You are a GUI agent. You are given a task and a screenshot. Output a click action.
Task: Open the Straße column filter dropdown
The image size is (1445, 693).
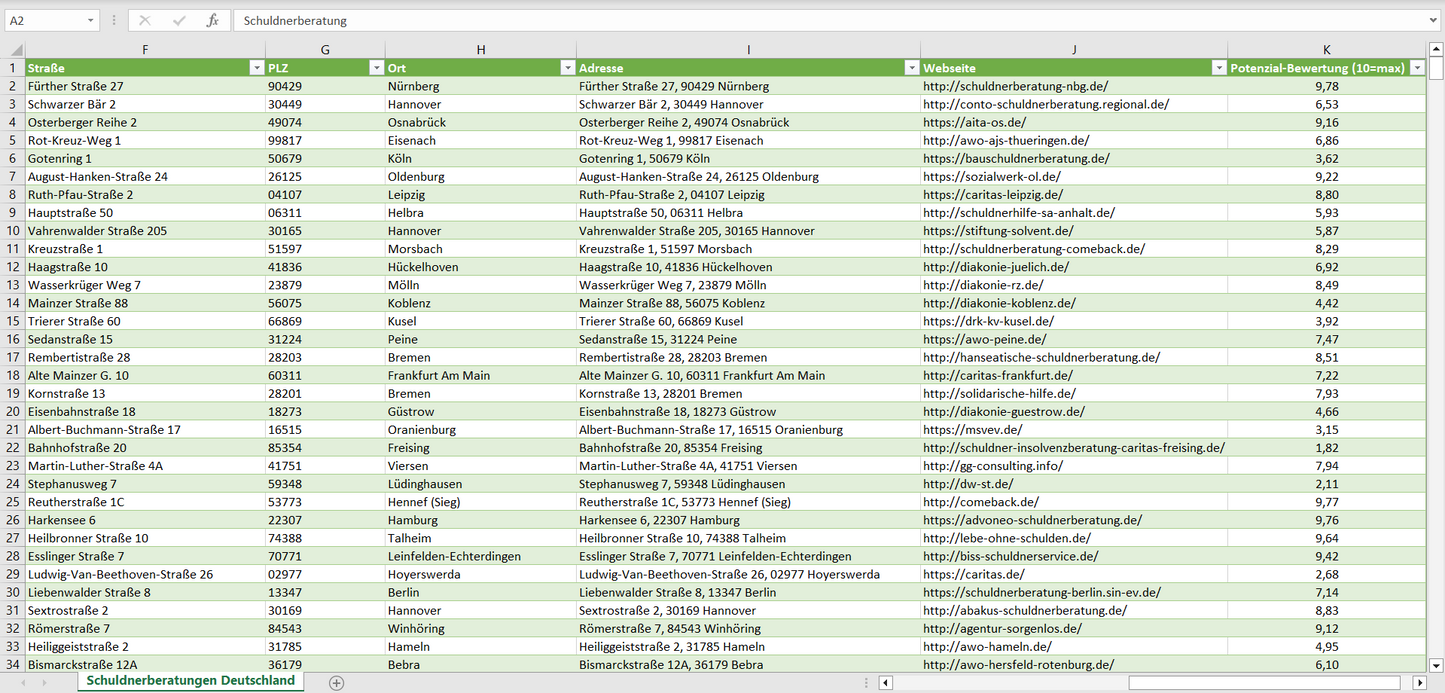pos(255,68)
